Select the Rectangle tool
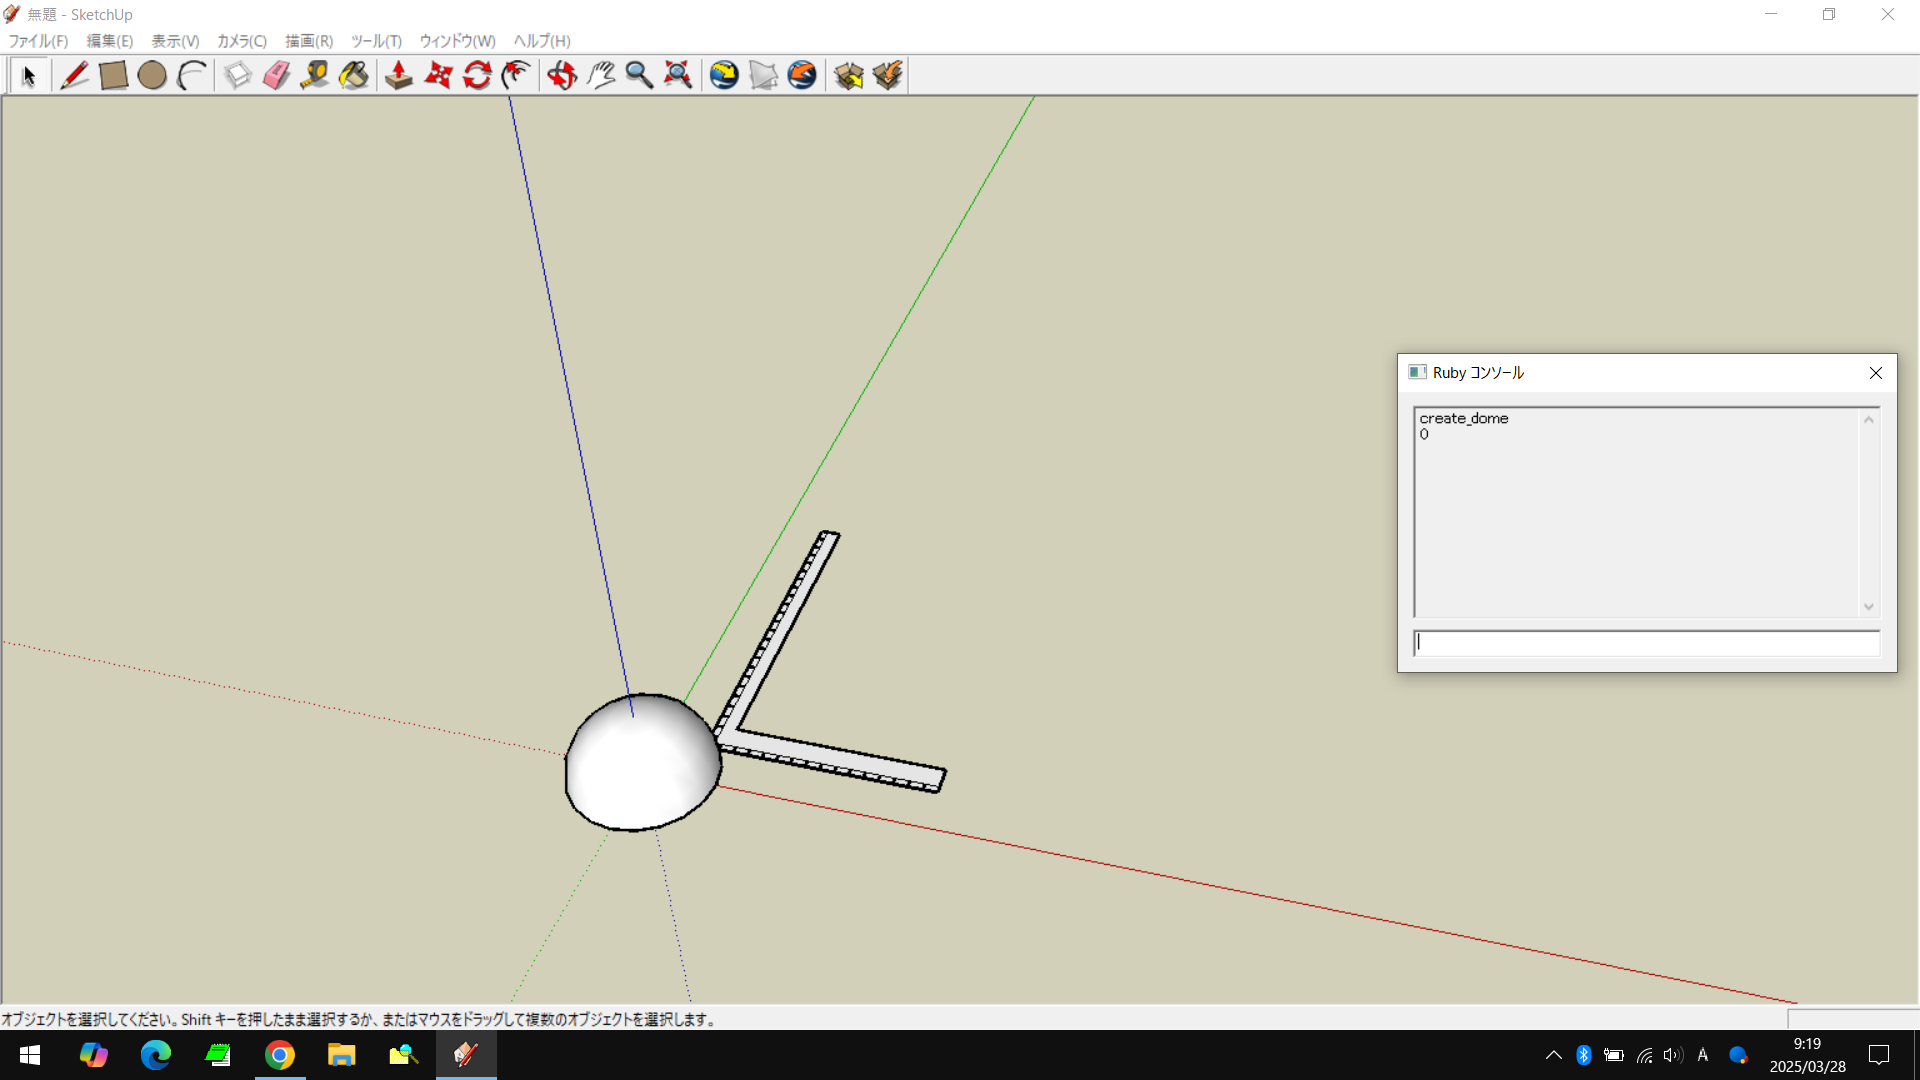1920x1080 pixels. 113,76
